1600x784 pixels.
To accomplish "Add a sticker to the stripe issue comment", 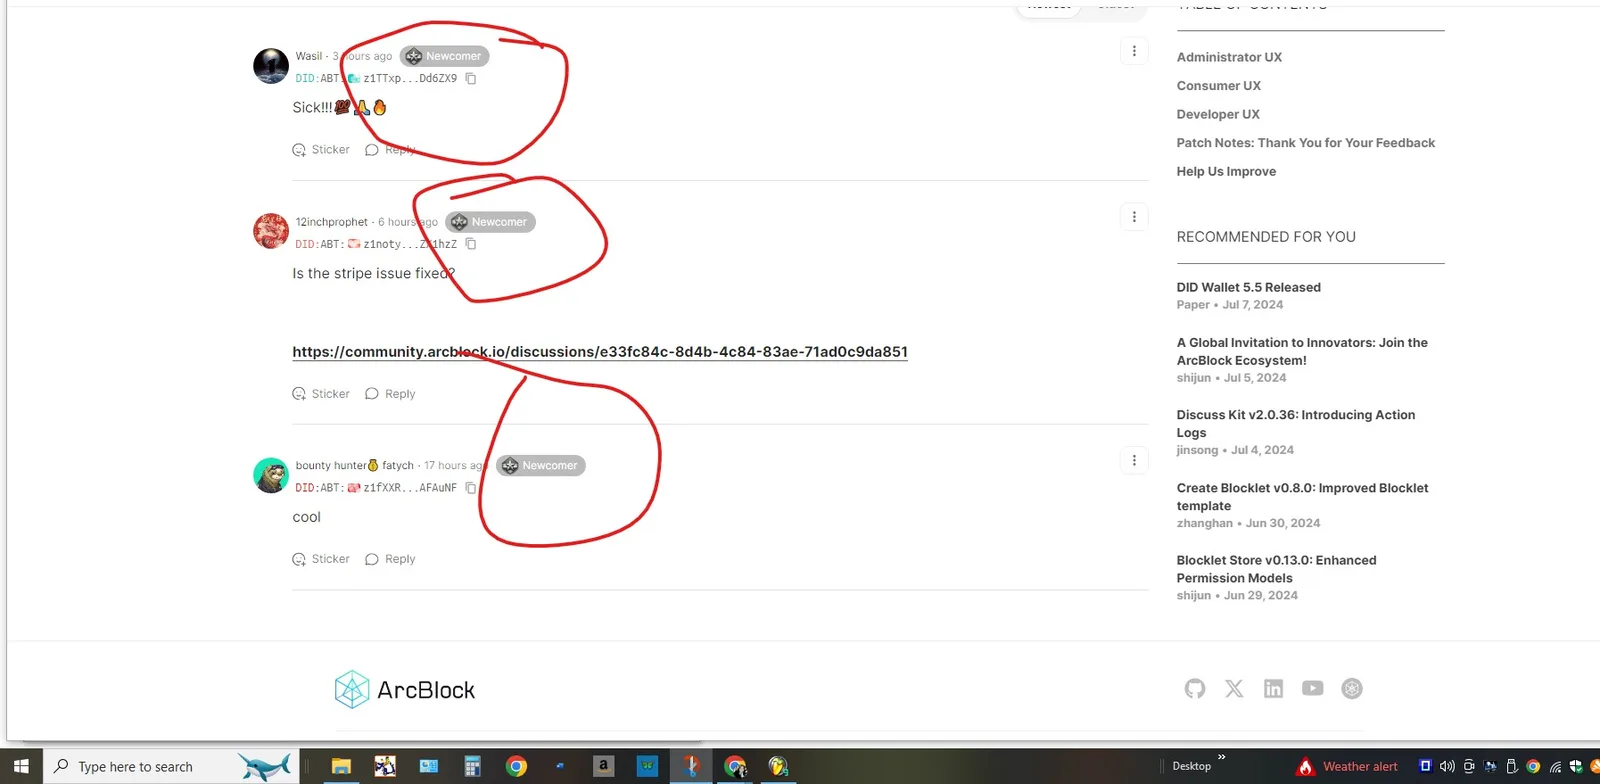I will click(321, 394).
